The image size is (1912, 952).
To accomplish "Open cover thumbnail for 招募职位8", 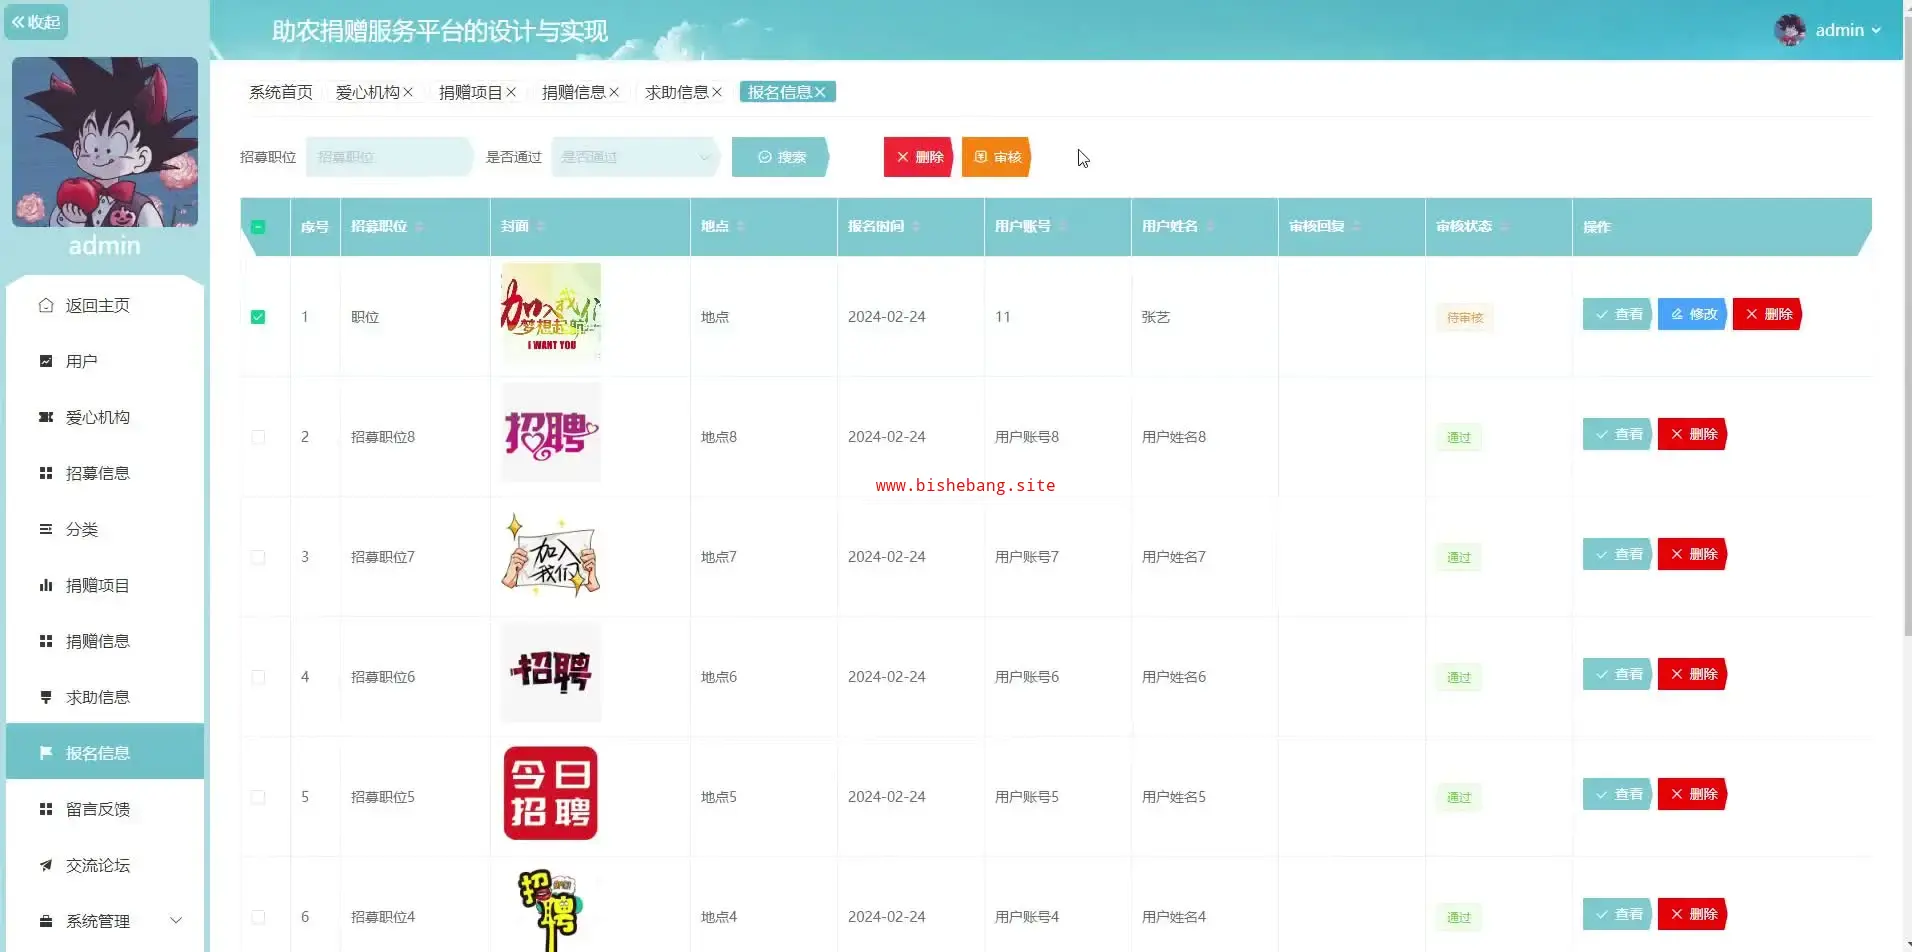I will [551, 432].
